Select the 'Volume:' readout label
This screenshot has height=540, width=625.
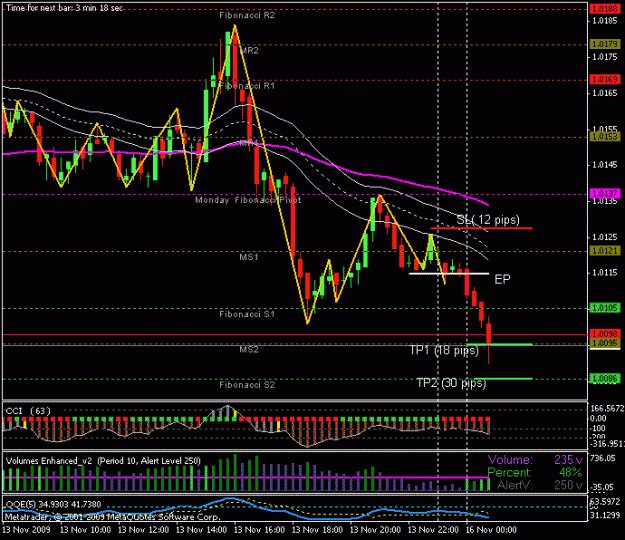pos(510,460)
